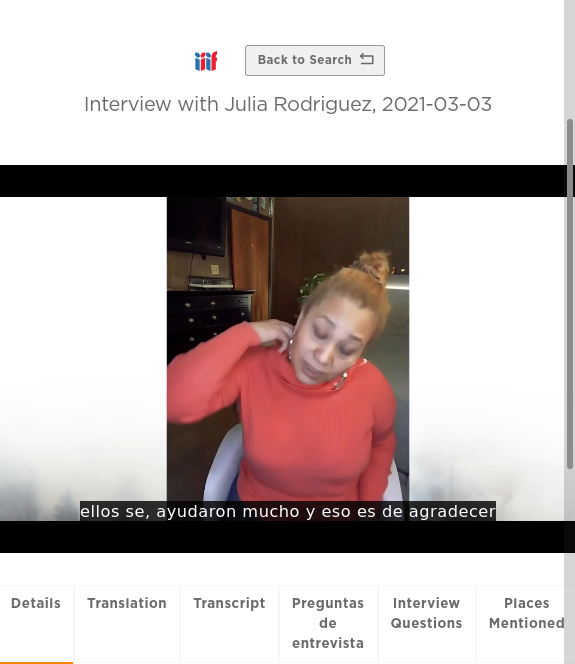
Task: Click scrollbar track below the thumb
Action: coord(570,563)
